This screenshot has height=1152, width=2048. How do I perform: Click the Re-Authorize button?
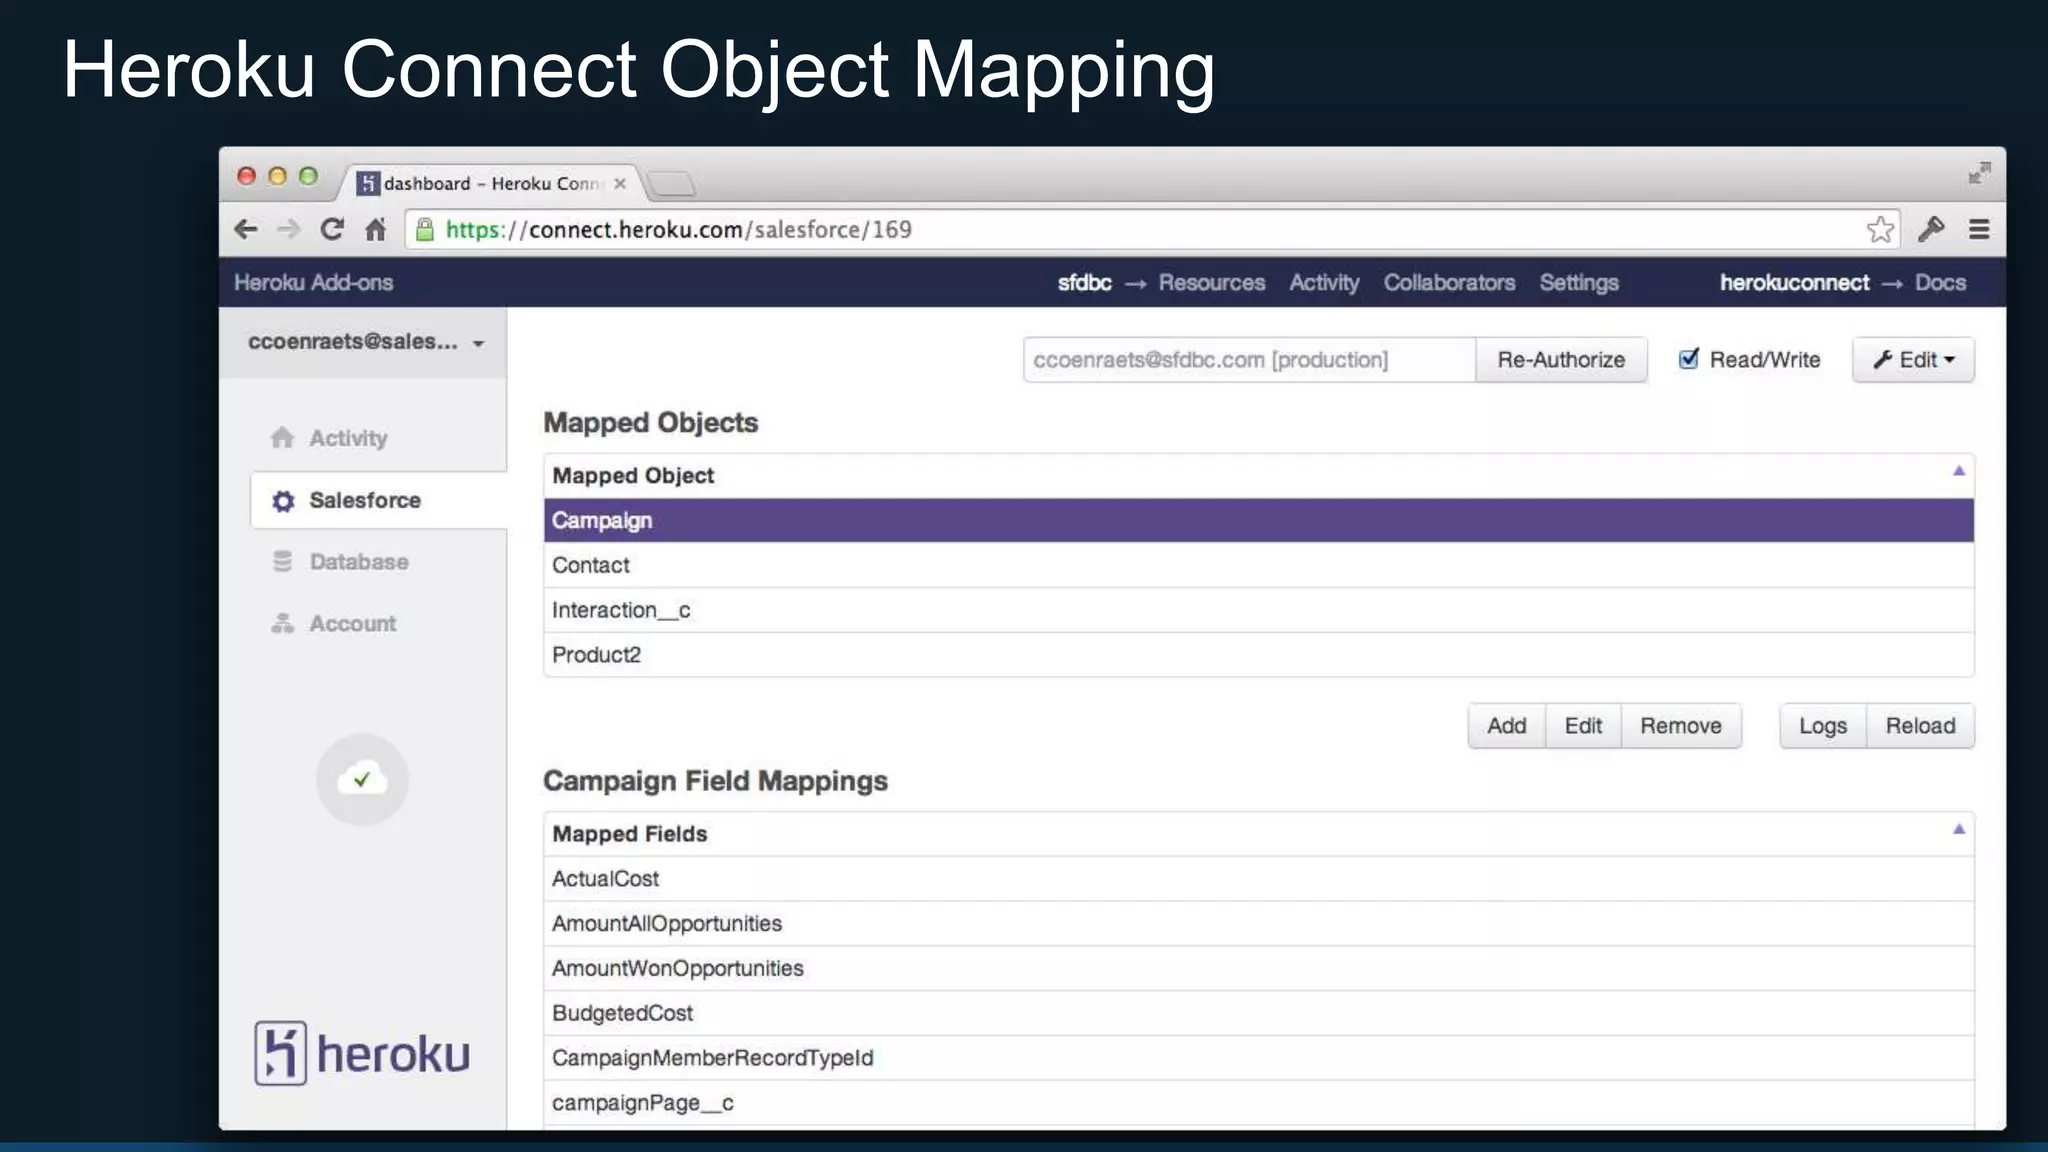point(1561,360)
